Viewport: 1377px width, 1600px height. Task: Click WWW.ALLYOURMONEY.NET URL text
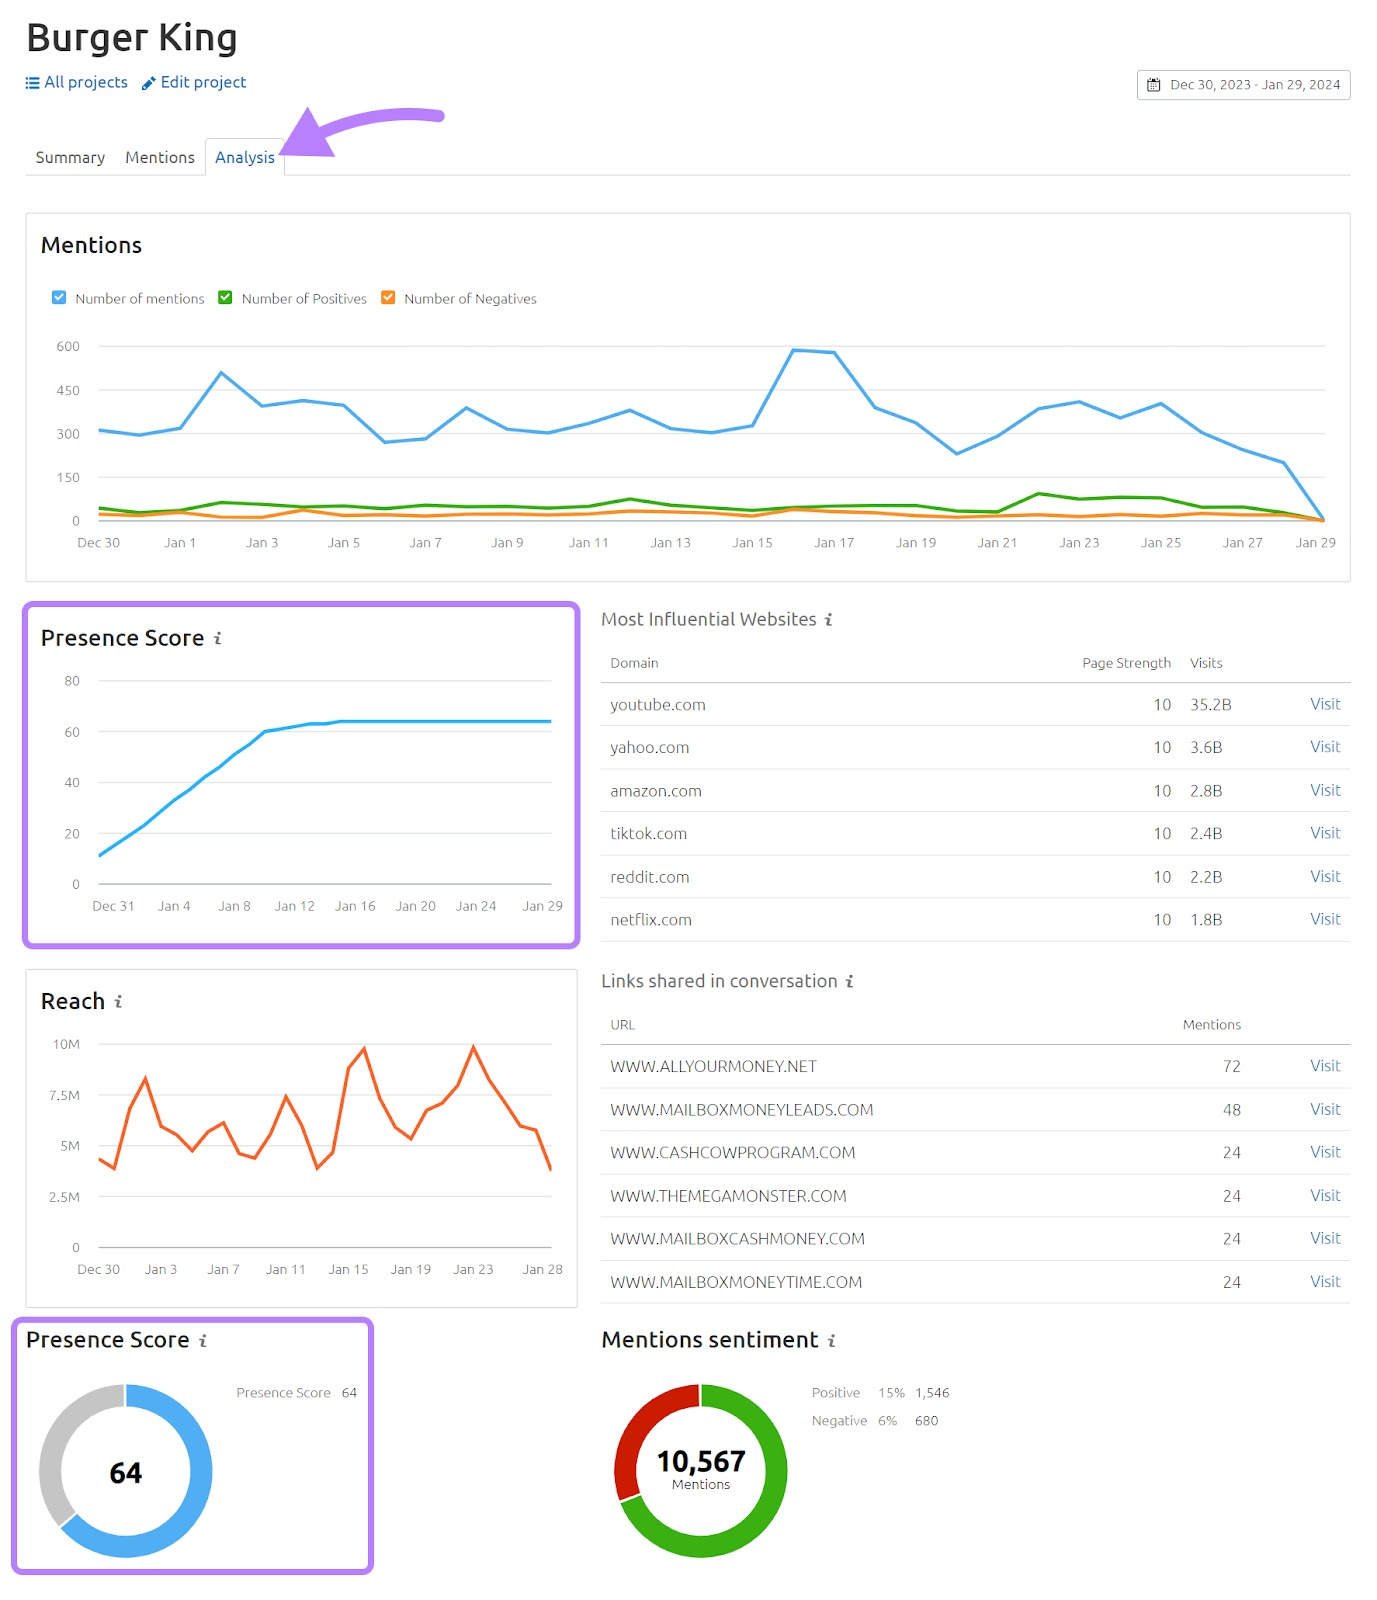(x=713, y=1067)
